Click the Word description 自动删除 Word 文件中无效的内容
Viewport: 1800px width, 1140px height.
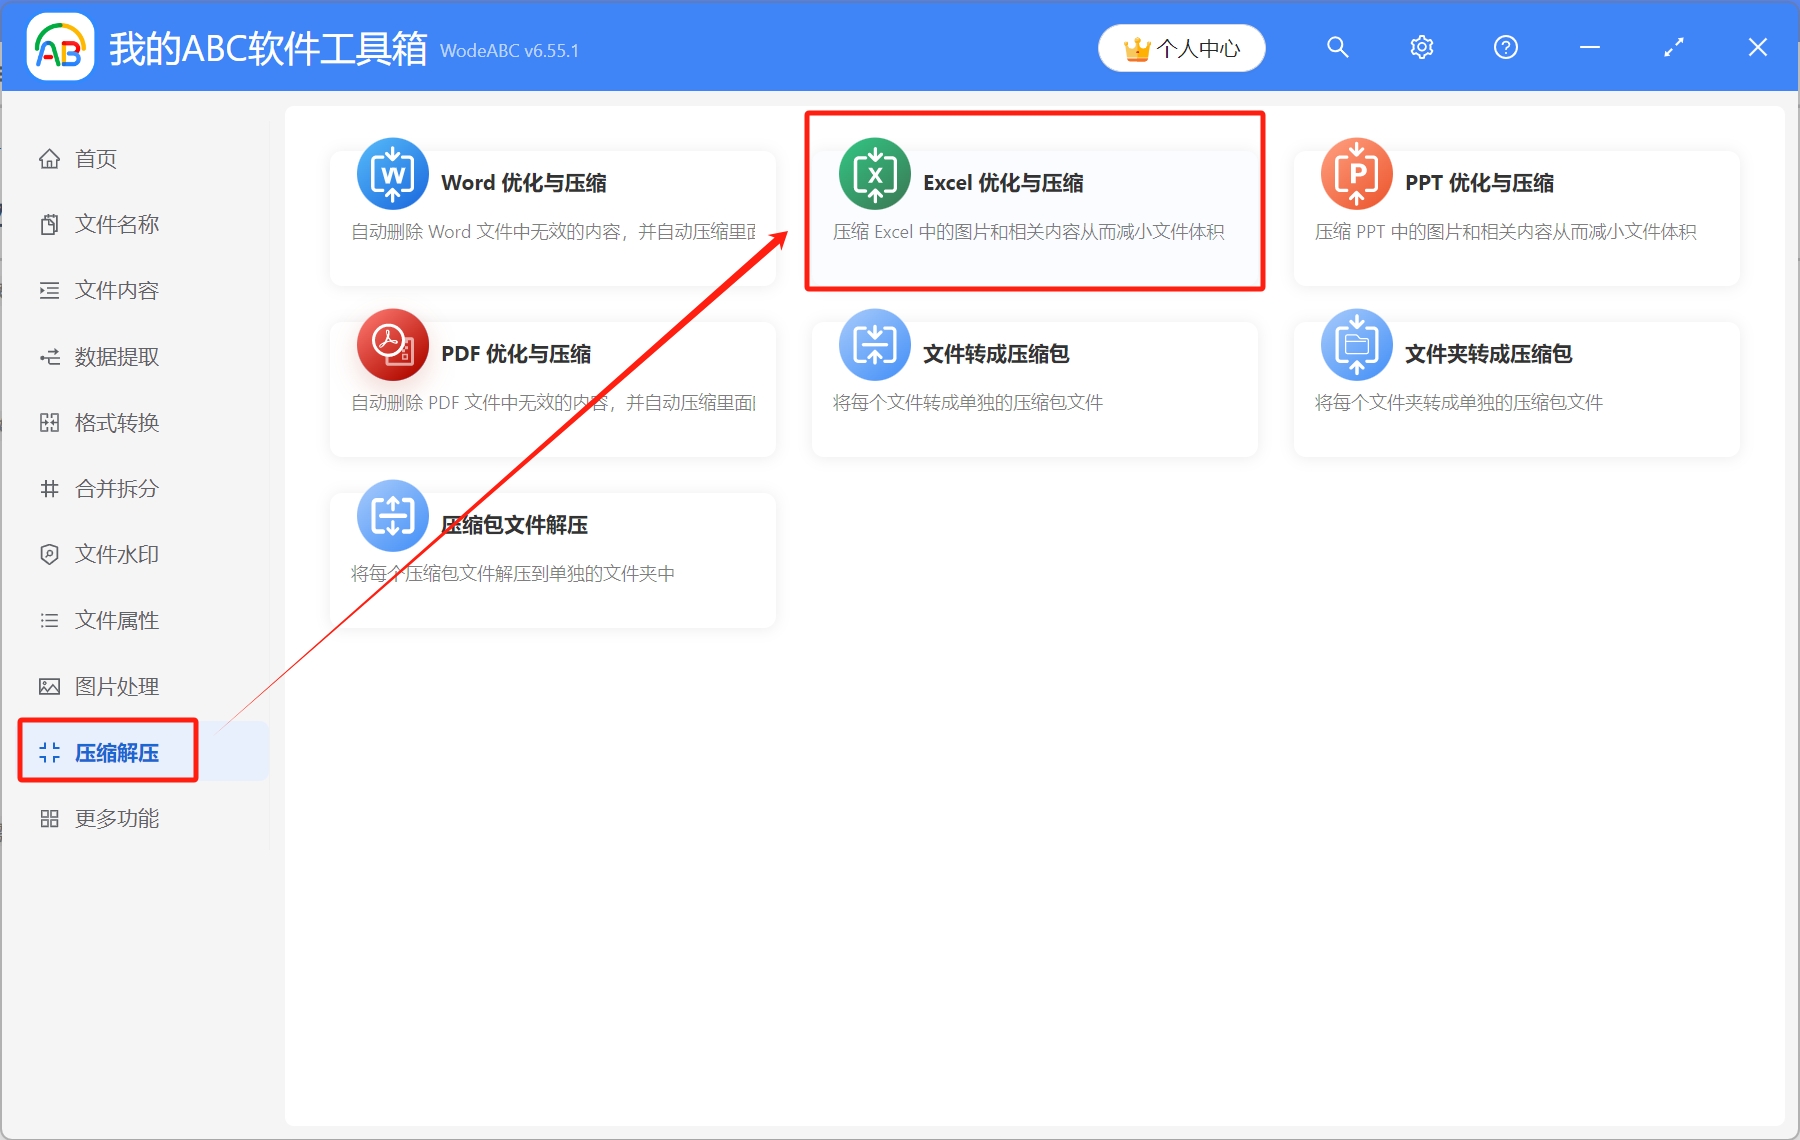pyautogui.click(x=553, y=232)
